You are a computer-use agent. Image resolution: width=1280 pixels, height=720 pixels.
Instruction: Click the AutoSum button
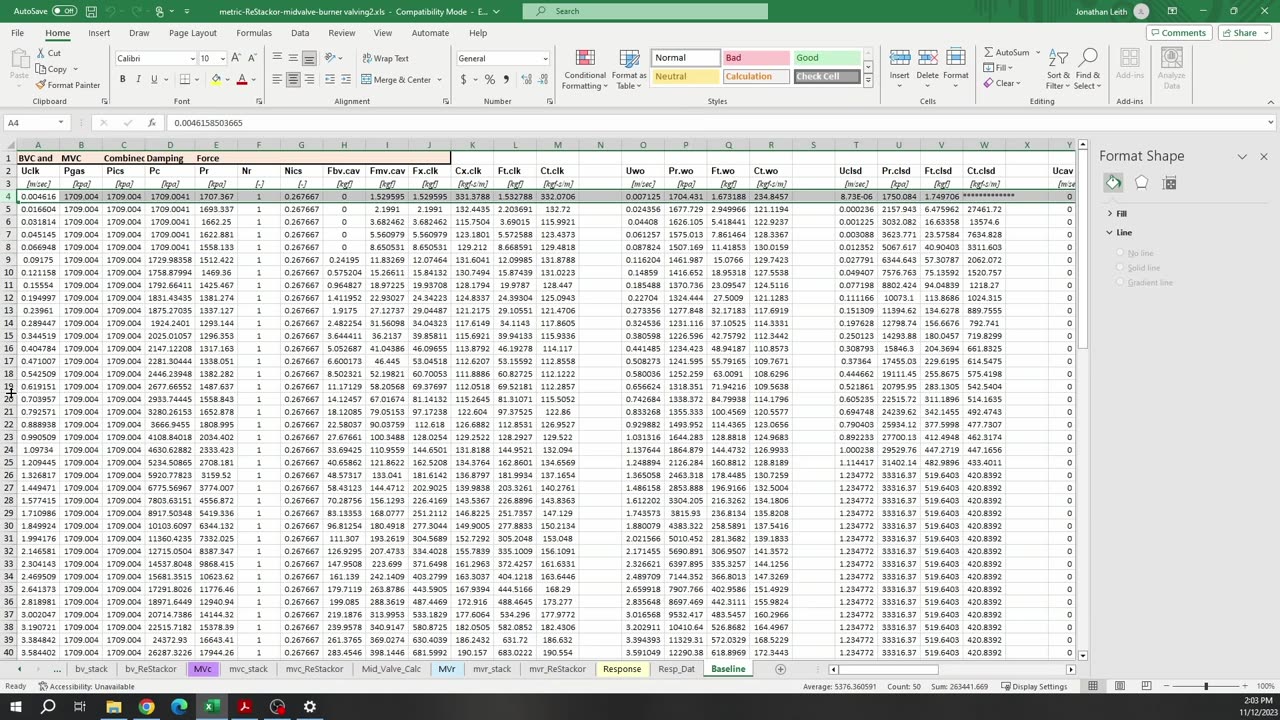point(1008,52)
